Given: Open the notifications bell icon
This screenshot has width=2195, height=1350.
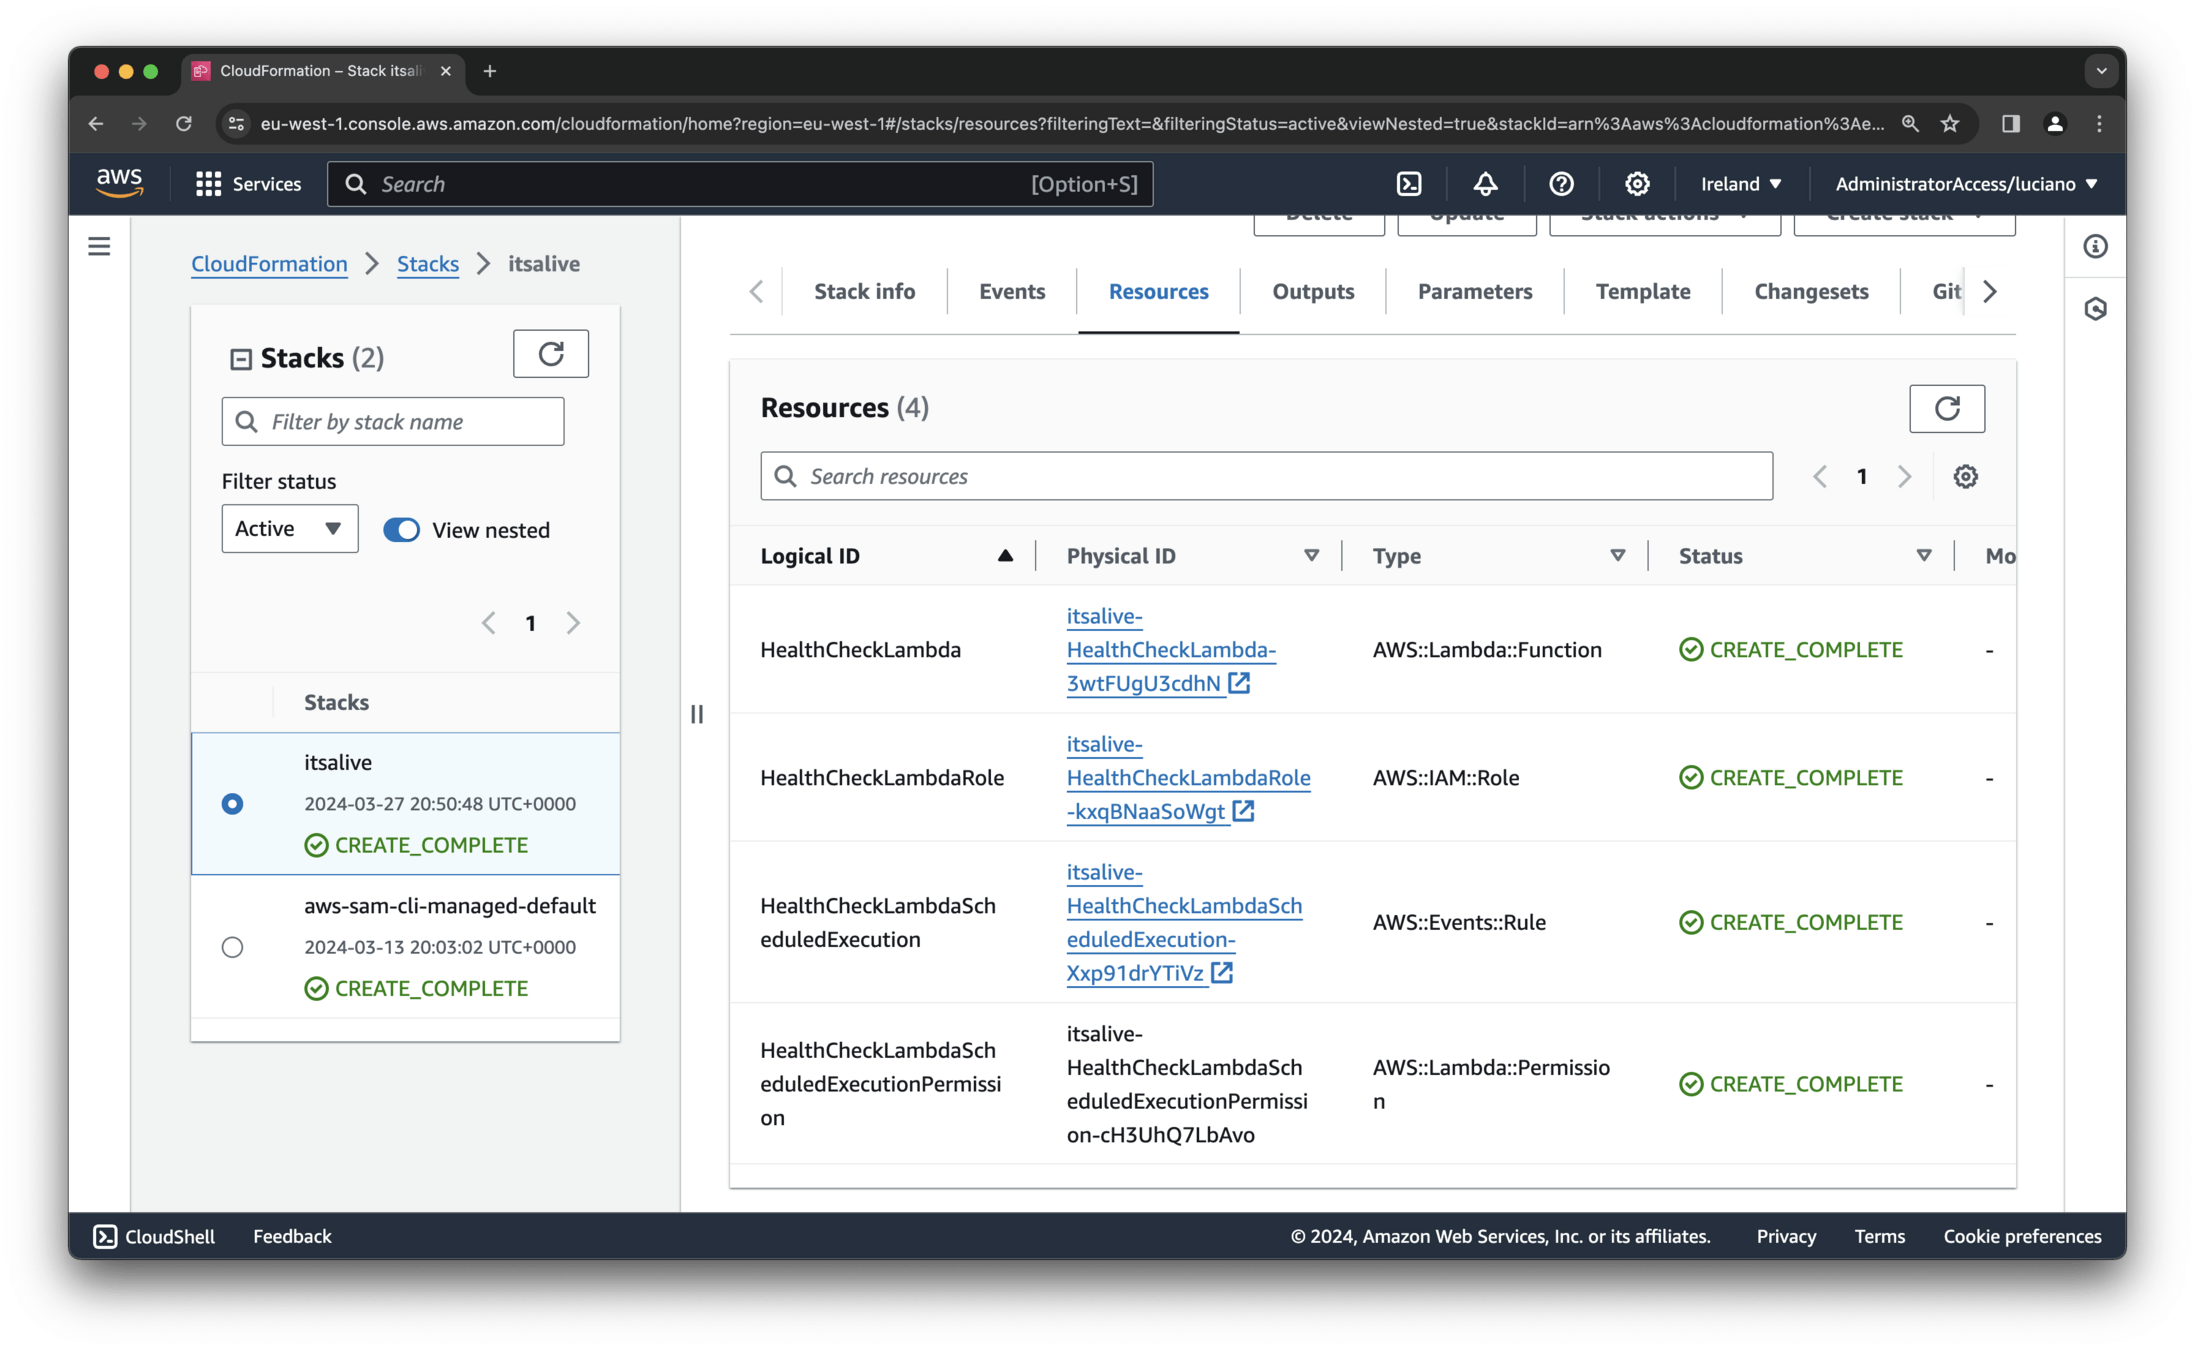Looking at the screenshot, I should (x=1485, y=184).
